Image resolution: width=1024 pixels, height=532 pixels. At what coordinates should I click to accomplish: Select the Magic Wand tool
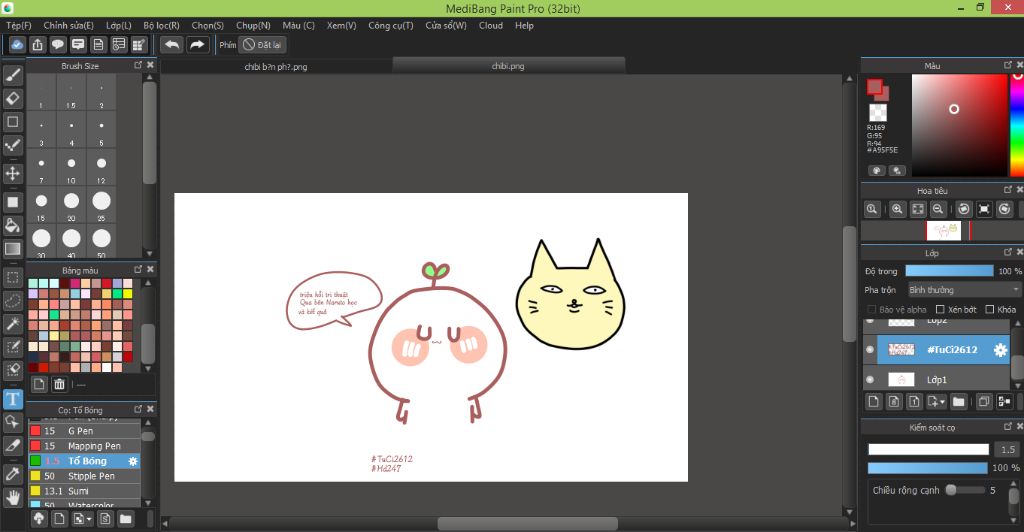(12, 324)
